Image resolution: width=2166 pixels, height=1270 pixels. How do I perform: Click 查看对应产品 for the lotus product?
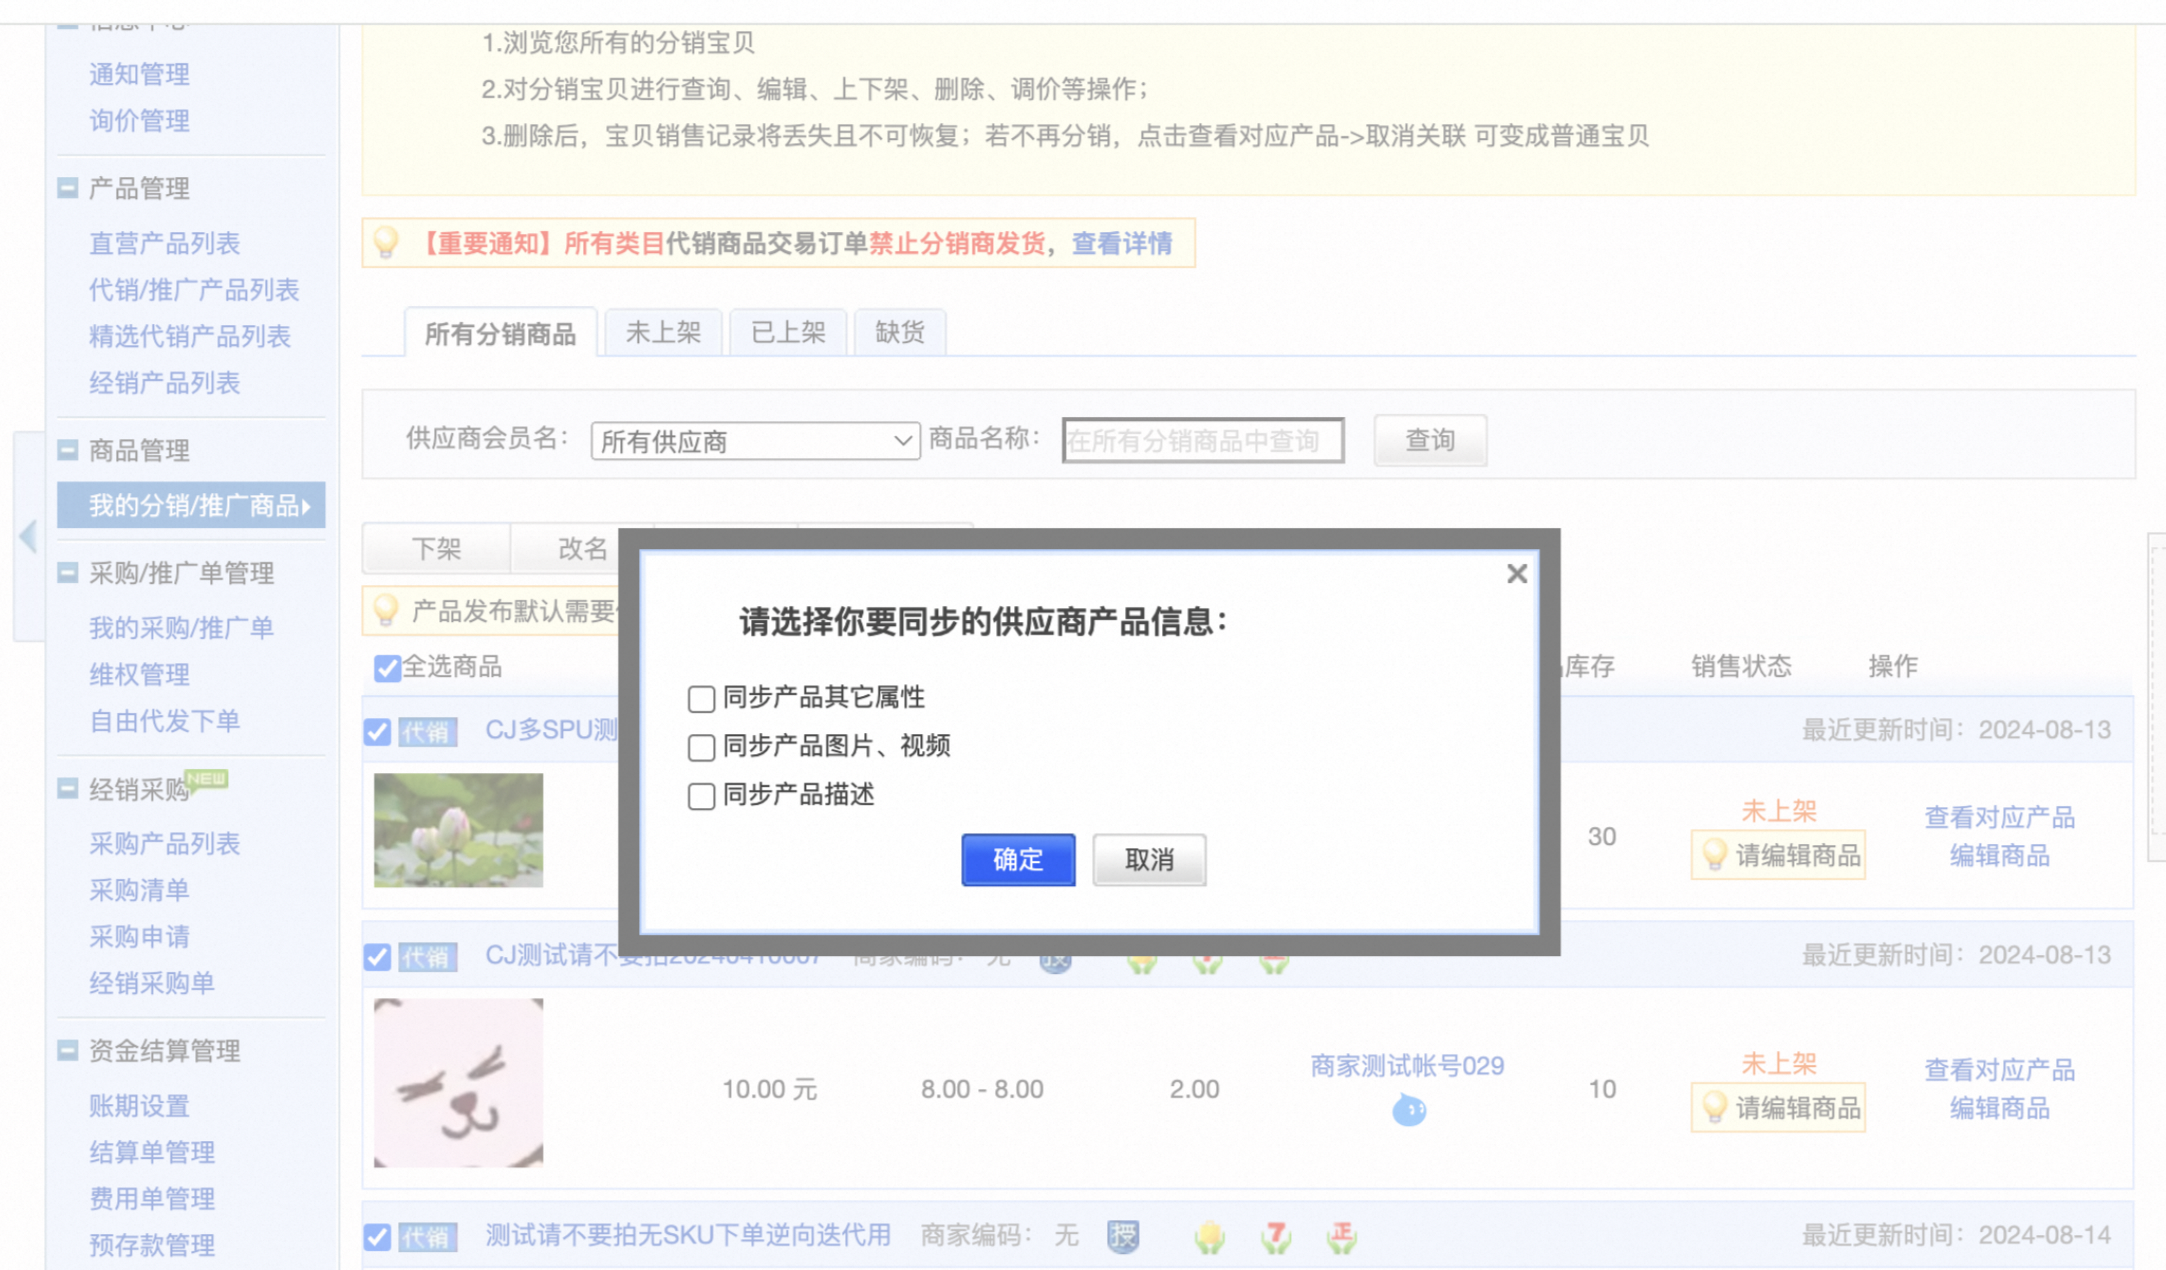(1999, 818)
